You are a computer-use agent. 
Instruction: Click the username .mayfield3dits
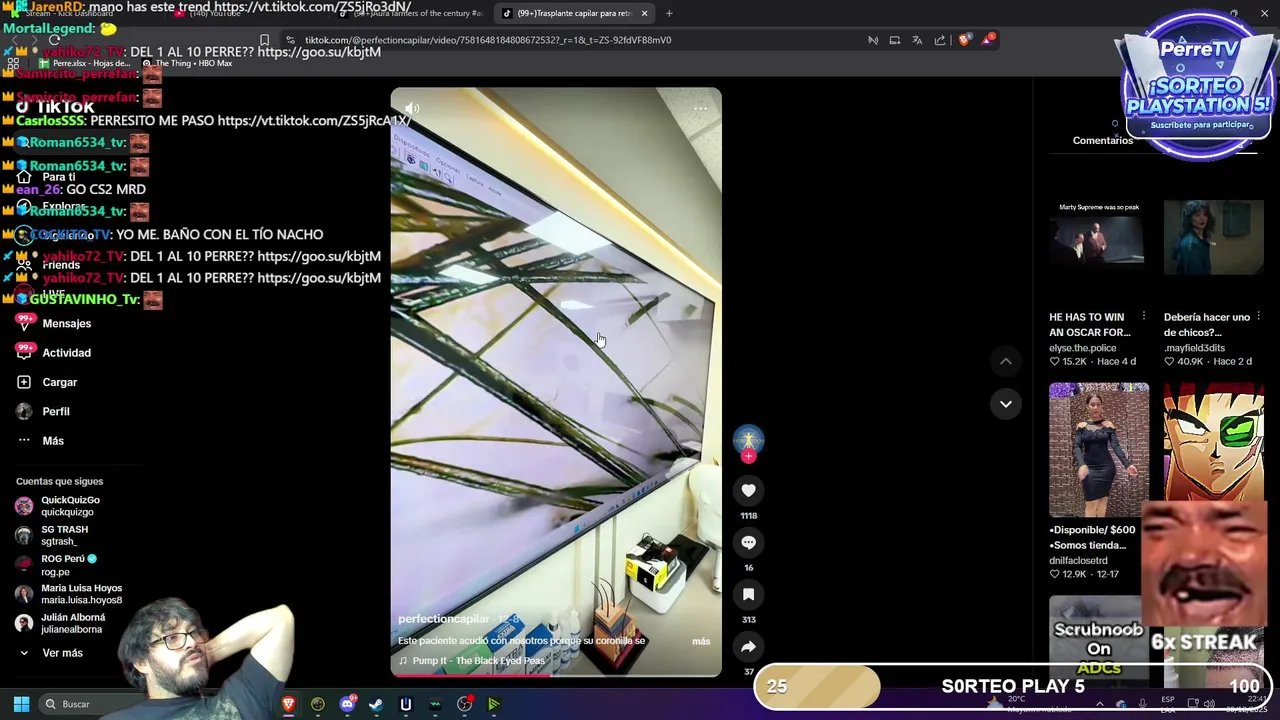coord(1194,348)
